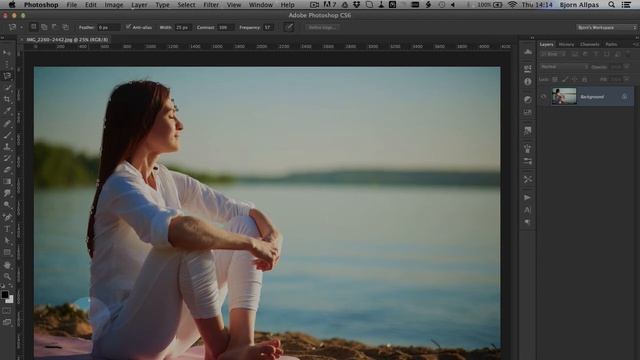Toggle Lock transparent pixels in Layers
640x360 pixels.
tap(555, 79)
